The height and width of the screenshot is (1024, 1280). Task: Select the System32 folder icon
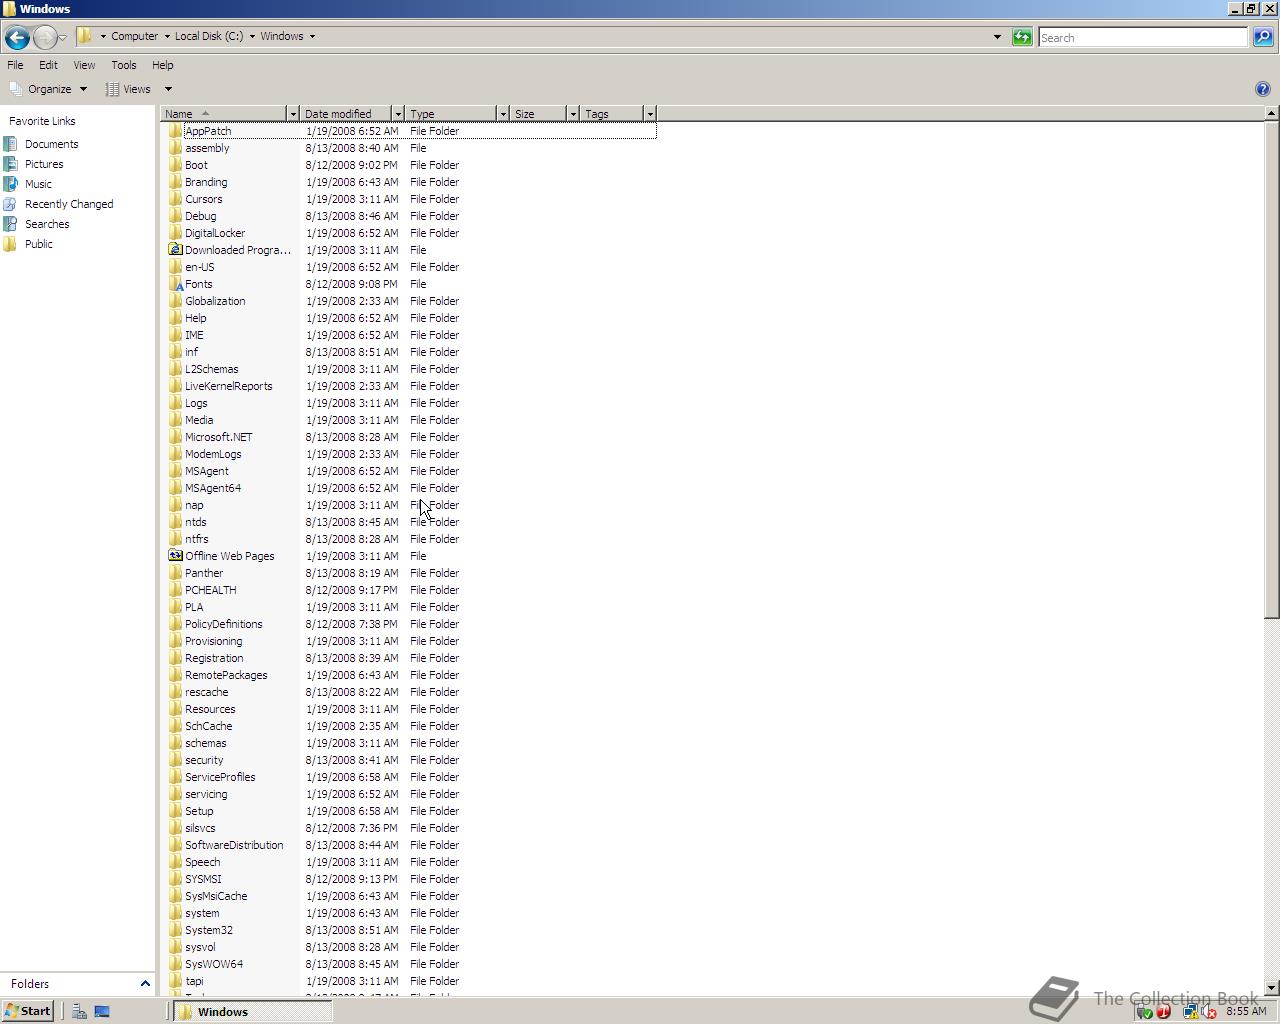point(175,930)
